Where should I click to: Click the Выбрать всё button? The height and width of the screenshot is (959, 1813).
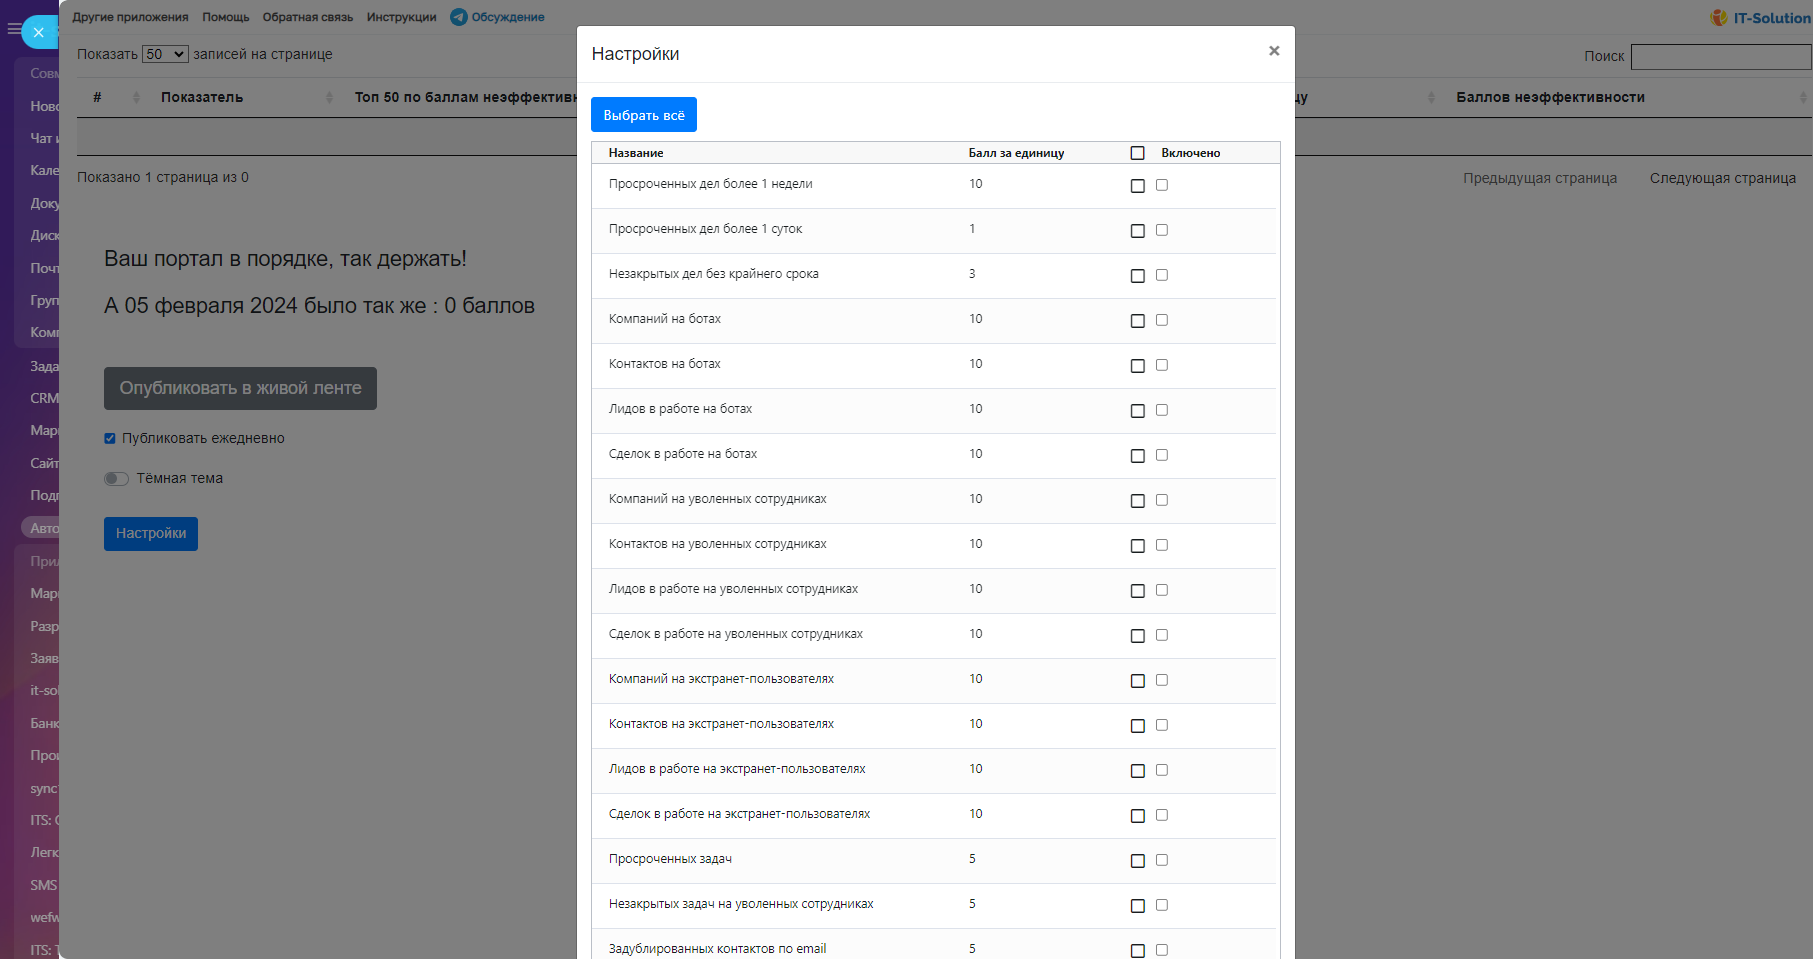point(643,115)
